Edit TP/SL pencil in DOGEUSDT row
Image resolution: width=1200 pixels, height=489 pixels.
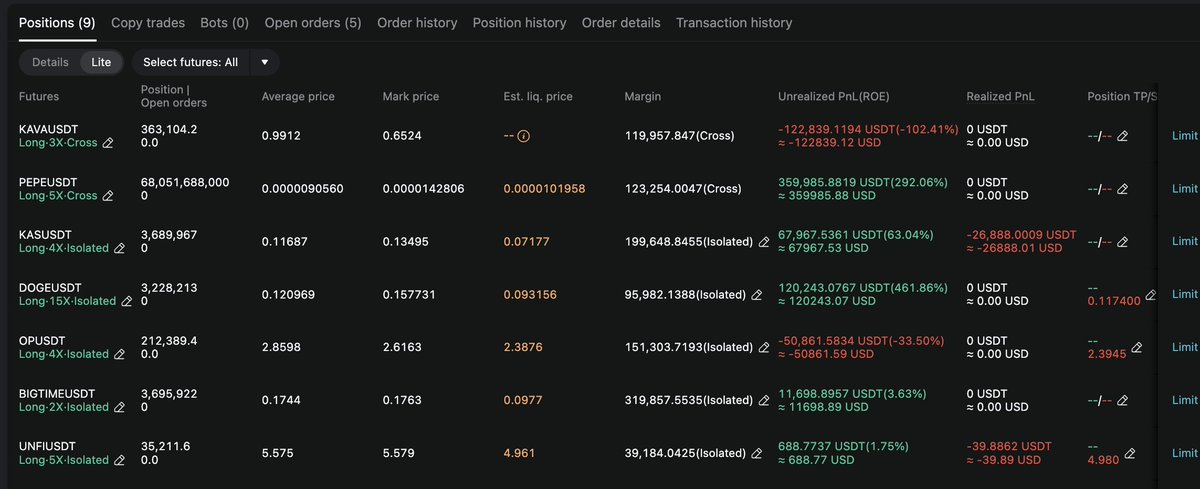(1150, 295)
